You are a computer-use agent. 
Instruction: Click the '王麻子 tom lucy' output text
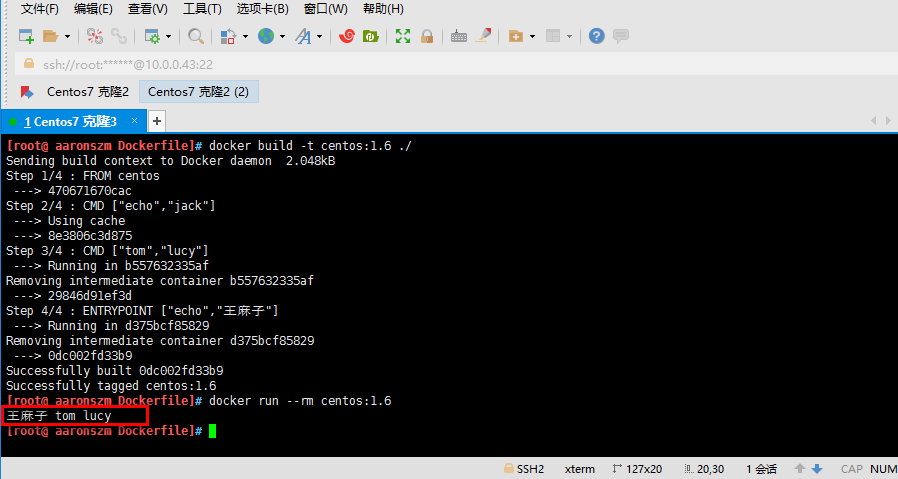[59, 415]
